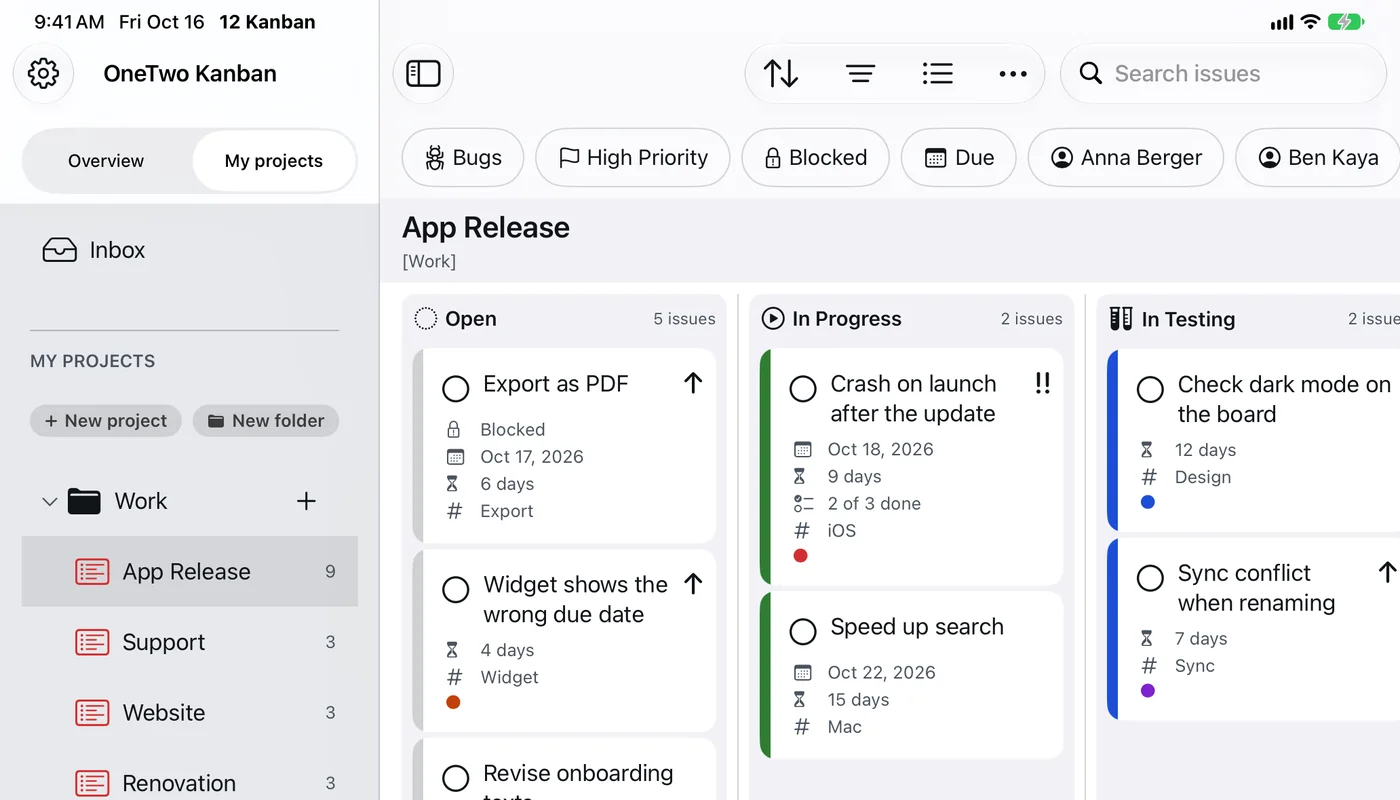Apply the Blocked filter
The image size is (1400, 800).
(815, 157)
